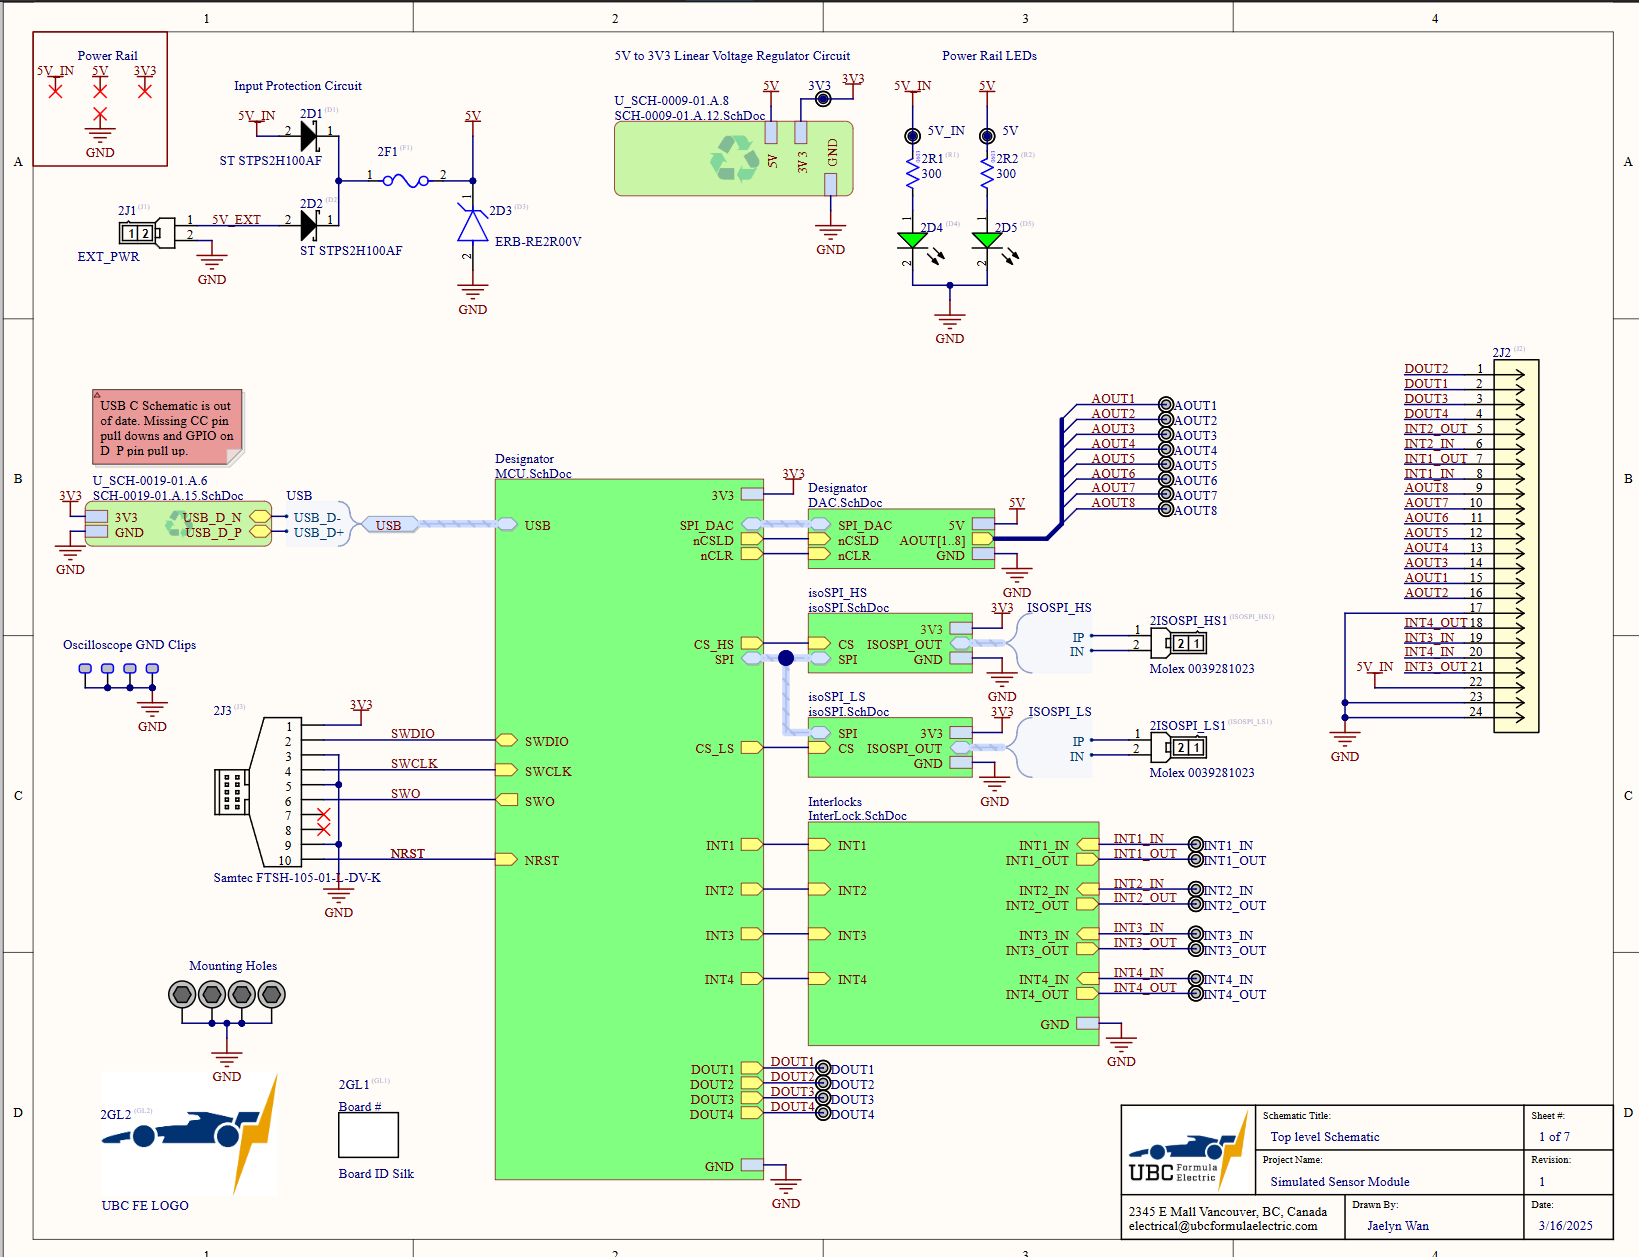The height and width of the screenshot is (1257, 1639).
Task: Select the DAC.SchDoc sheet symbol
Action: (900, 539)
